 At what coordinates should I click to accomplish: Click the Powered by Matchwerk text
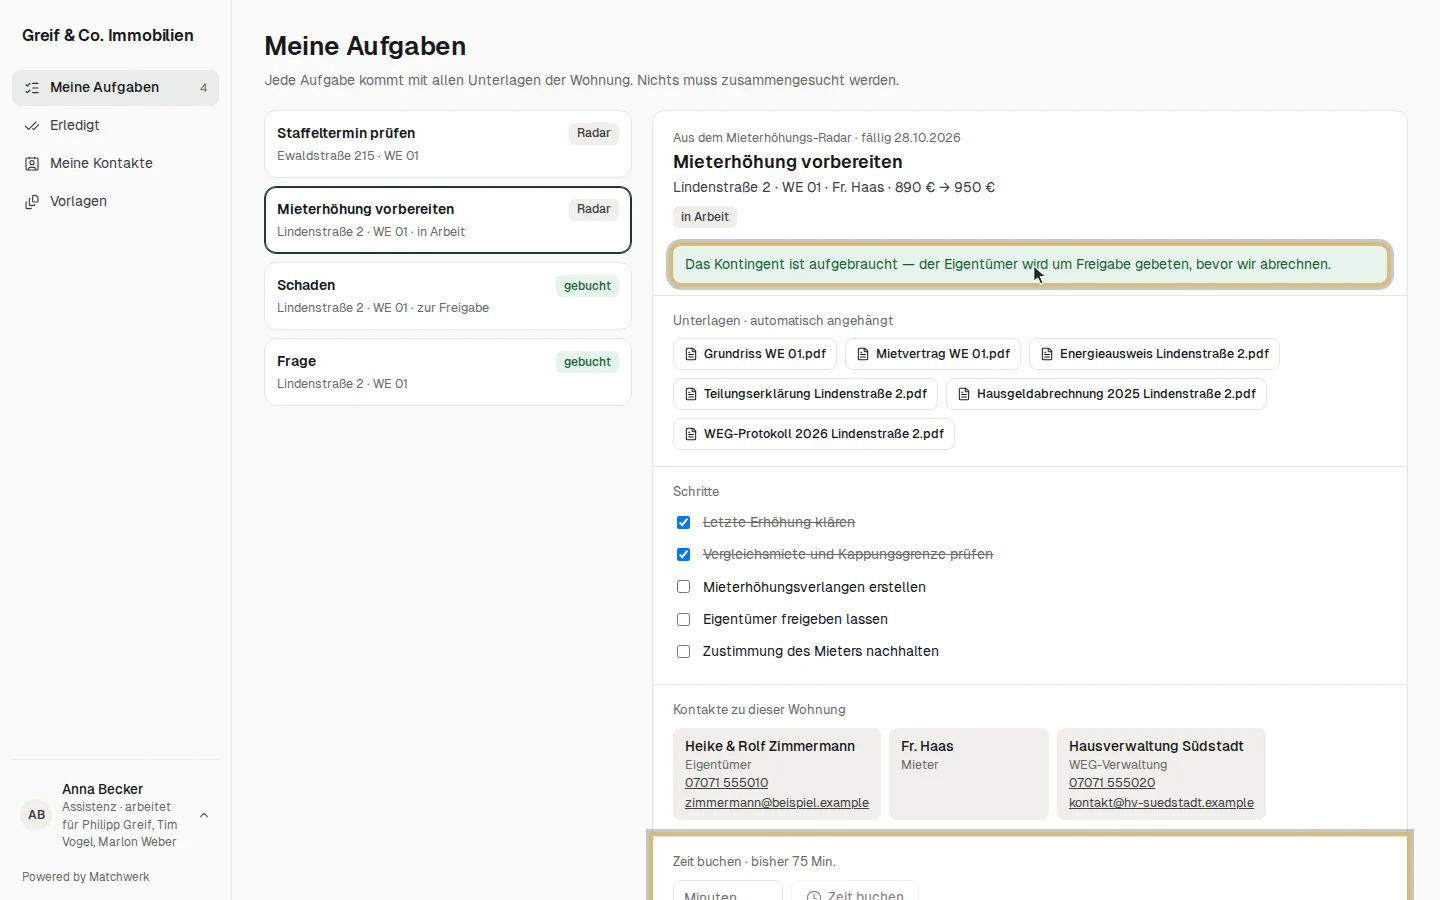pyautogui.click(x=86, y=877)
